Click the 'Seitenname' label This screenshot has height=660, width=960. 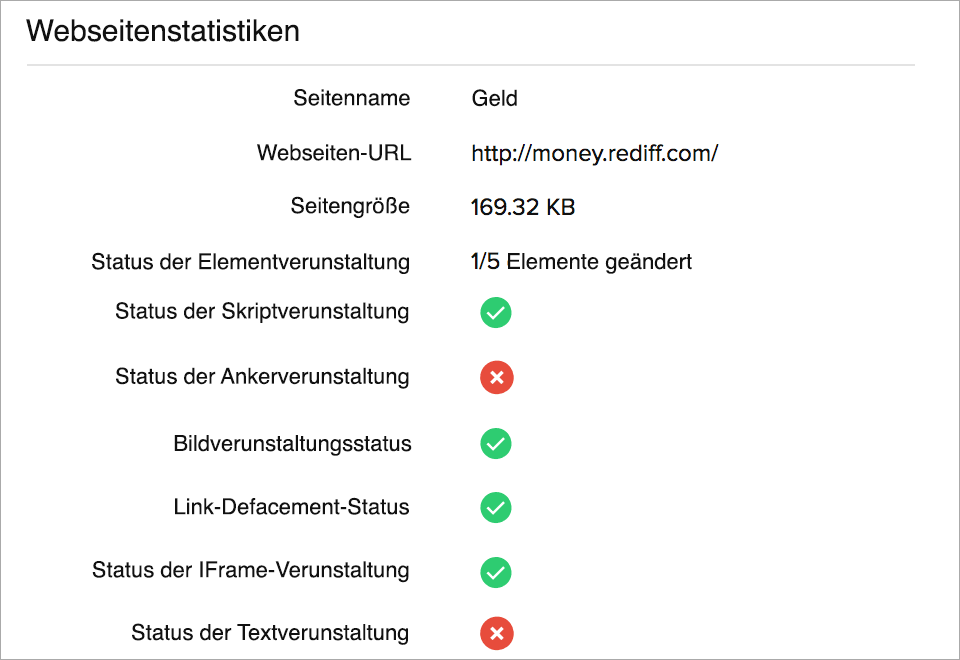coord(351,98)
